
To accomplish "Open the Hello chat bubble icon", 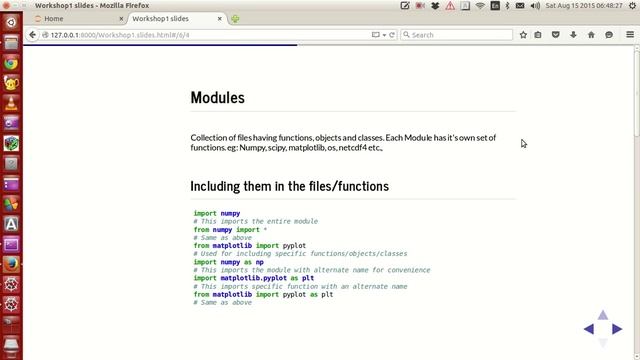I will 609,35.
